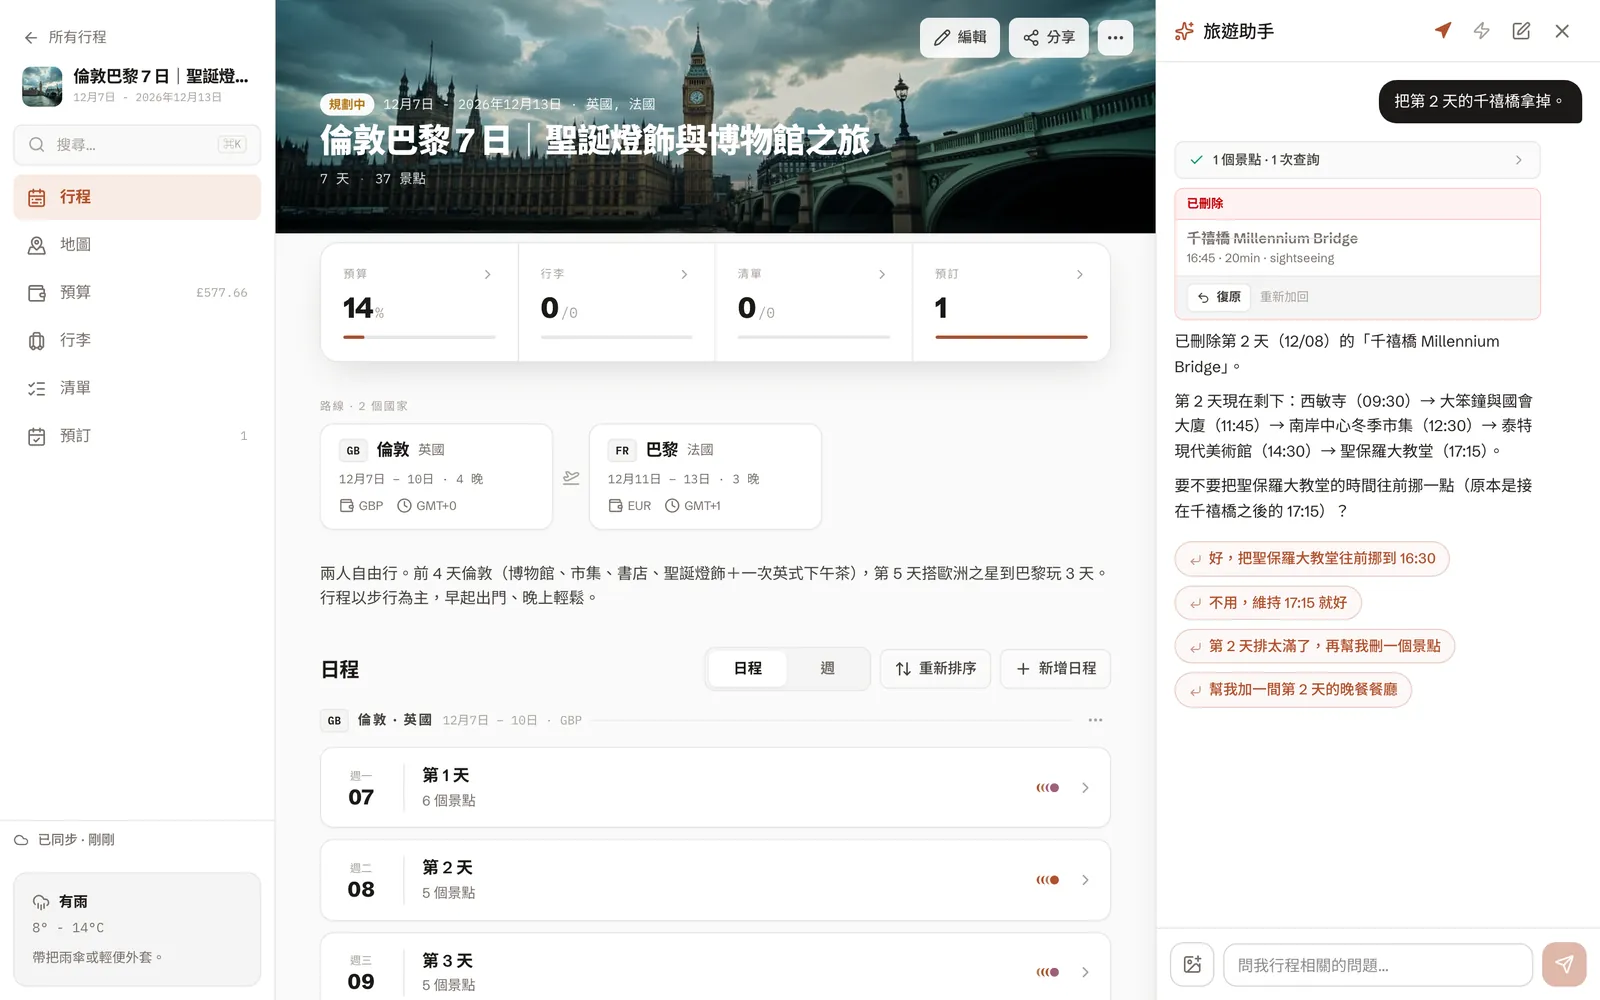Click the 重新排序 button
Screen dimensions: 1600x1000
pos(935,669)
